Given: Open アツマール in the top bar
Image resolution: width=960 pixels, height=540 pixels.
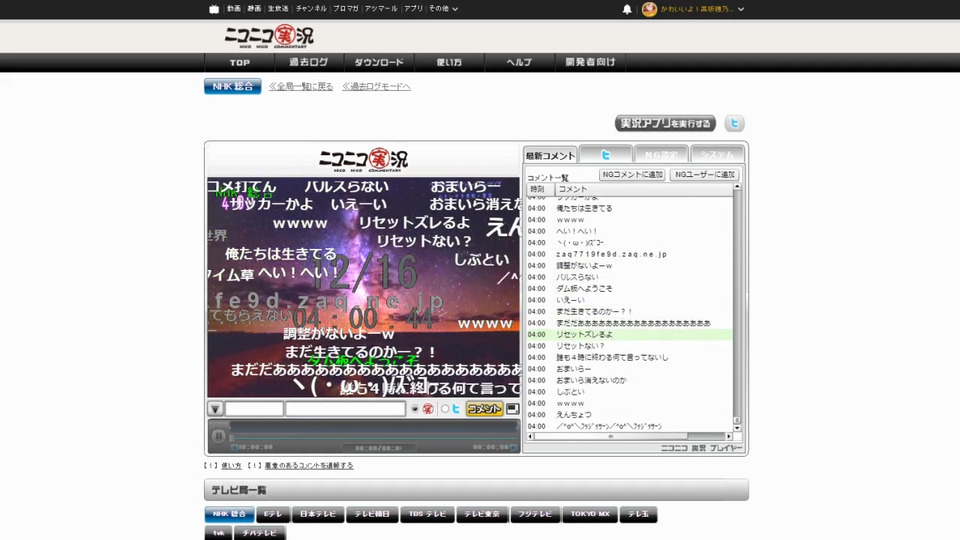Looking at the screenshot, I should (381, 9).
